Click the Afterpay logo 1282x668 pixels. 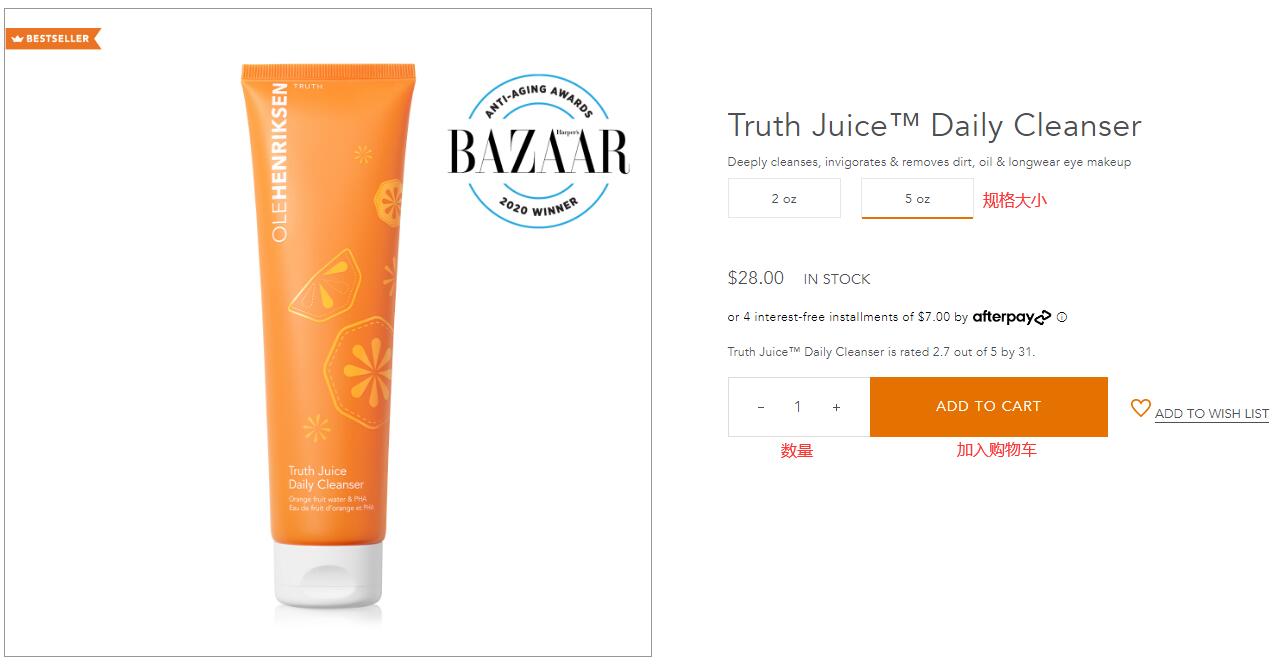coord(1011,317)
